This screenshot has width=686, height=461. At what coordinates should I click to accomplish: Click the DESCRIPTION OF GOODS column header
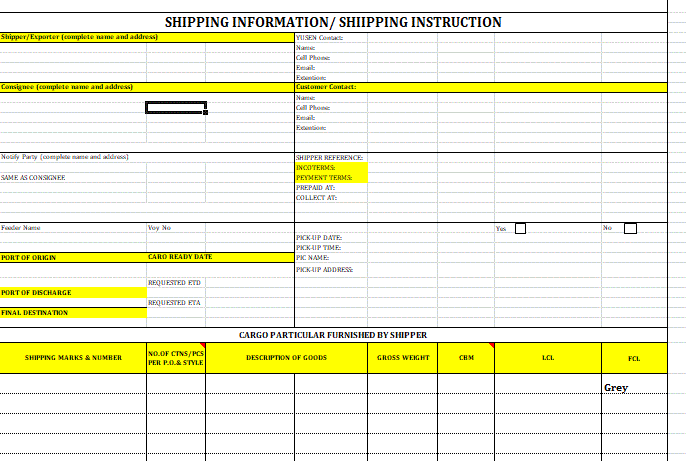click(x=287, y=358)
